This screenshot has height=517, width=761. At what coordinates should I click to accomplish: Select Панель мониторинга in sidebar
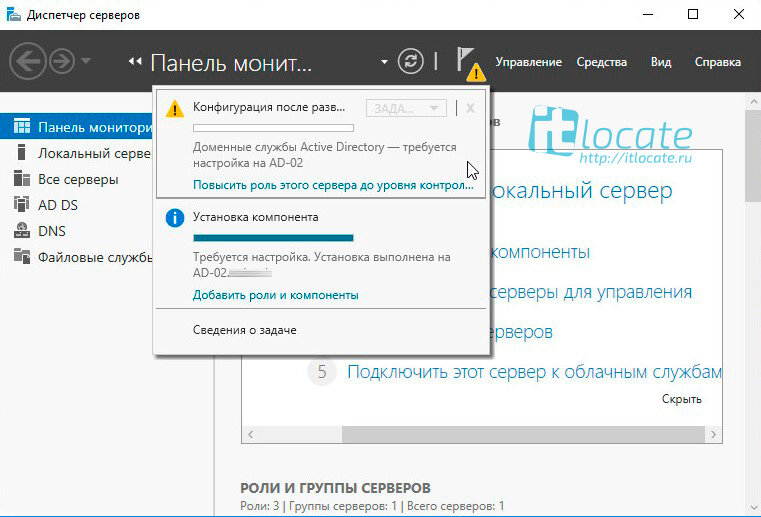click(76, 127)
